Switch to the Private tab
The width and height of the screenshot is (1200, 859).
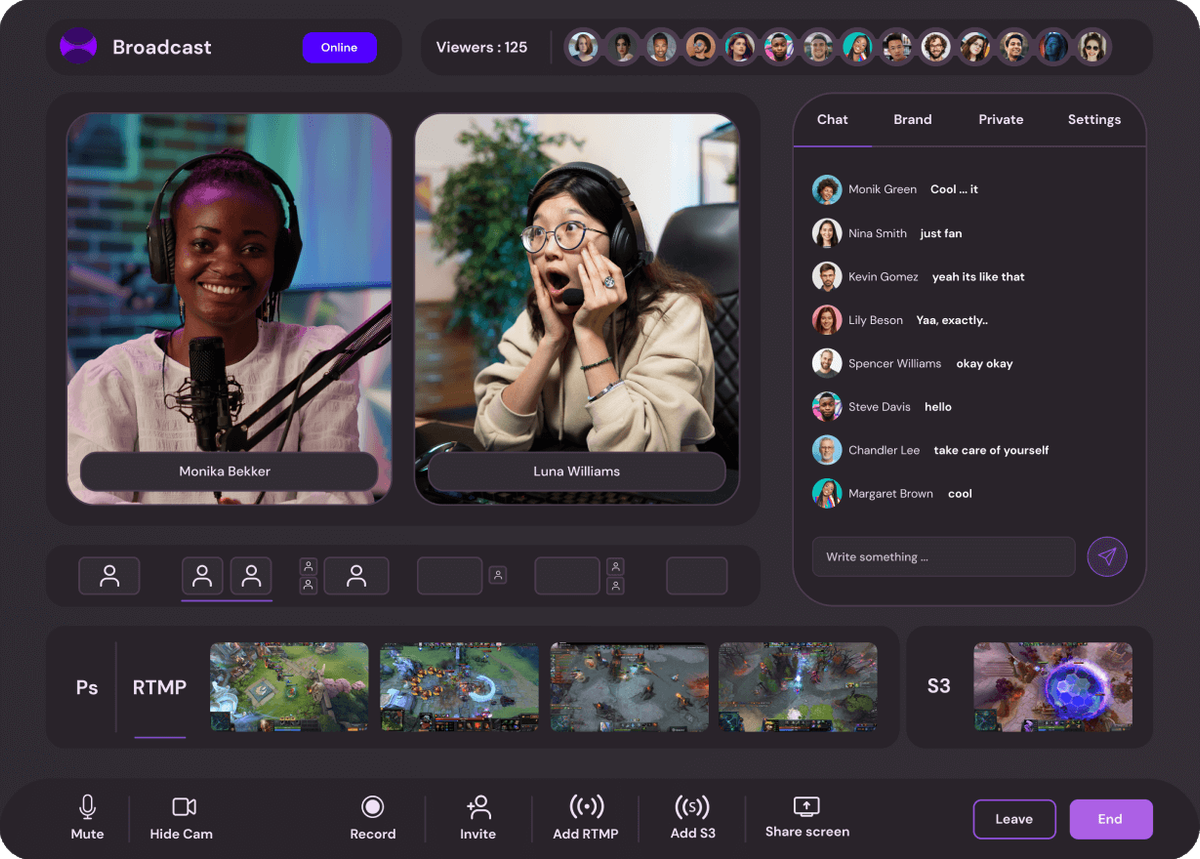pyautogui.click(x=1001, y=119)
